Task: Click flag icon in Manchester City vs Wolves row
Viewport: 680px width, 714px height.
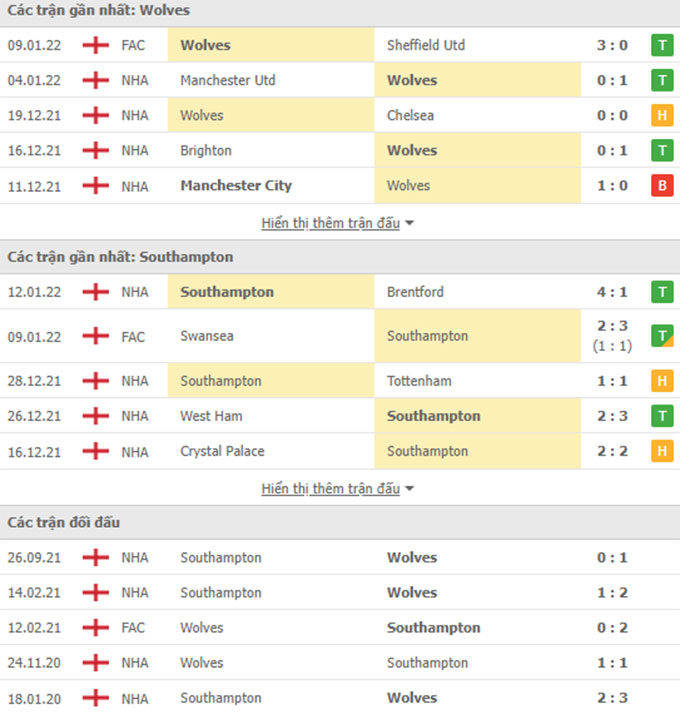Action: 96,186
